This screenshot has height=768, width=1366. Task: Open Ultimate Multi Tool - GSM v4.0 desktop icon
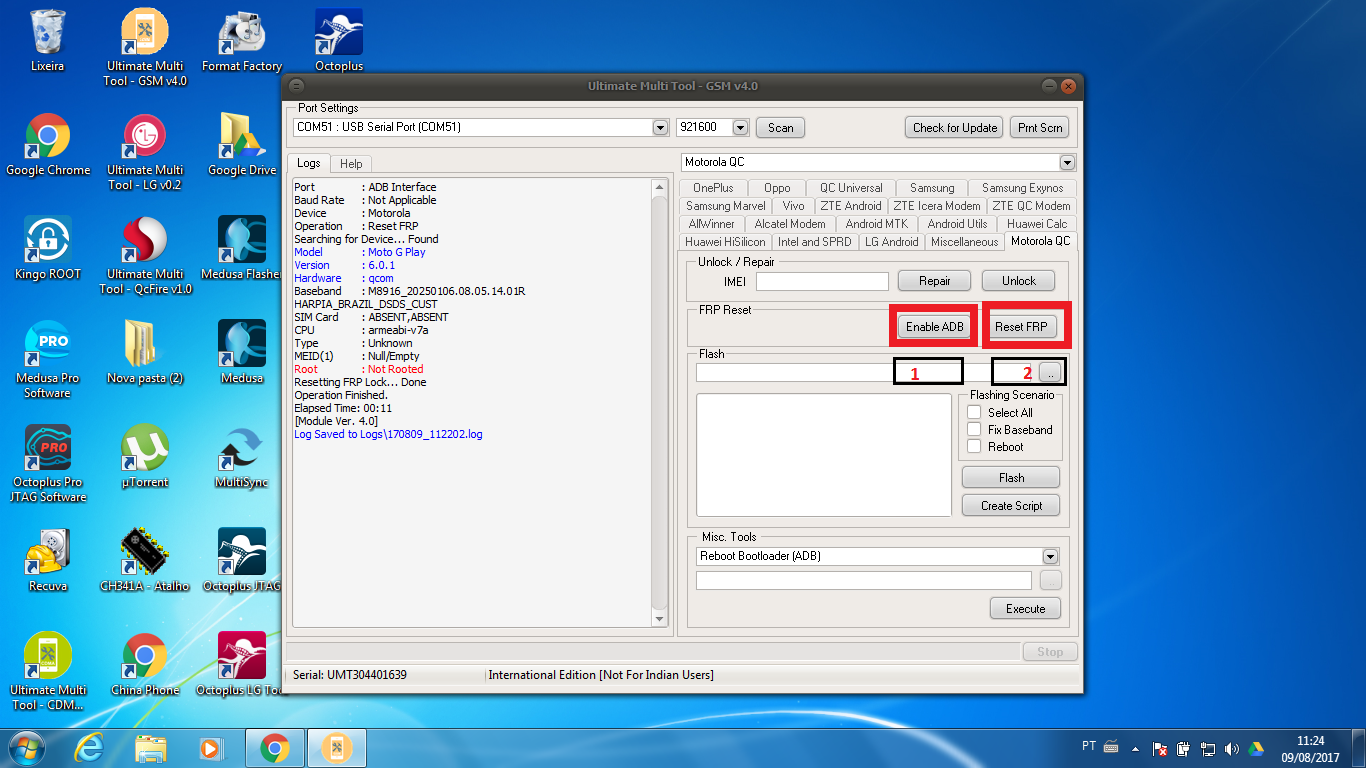click(x=145, y=48)
